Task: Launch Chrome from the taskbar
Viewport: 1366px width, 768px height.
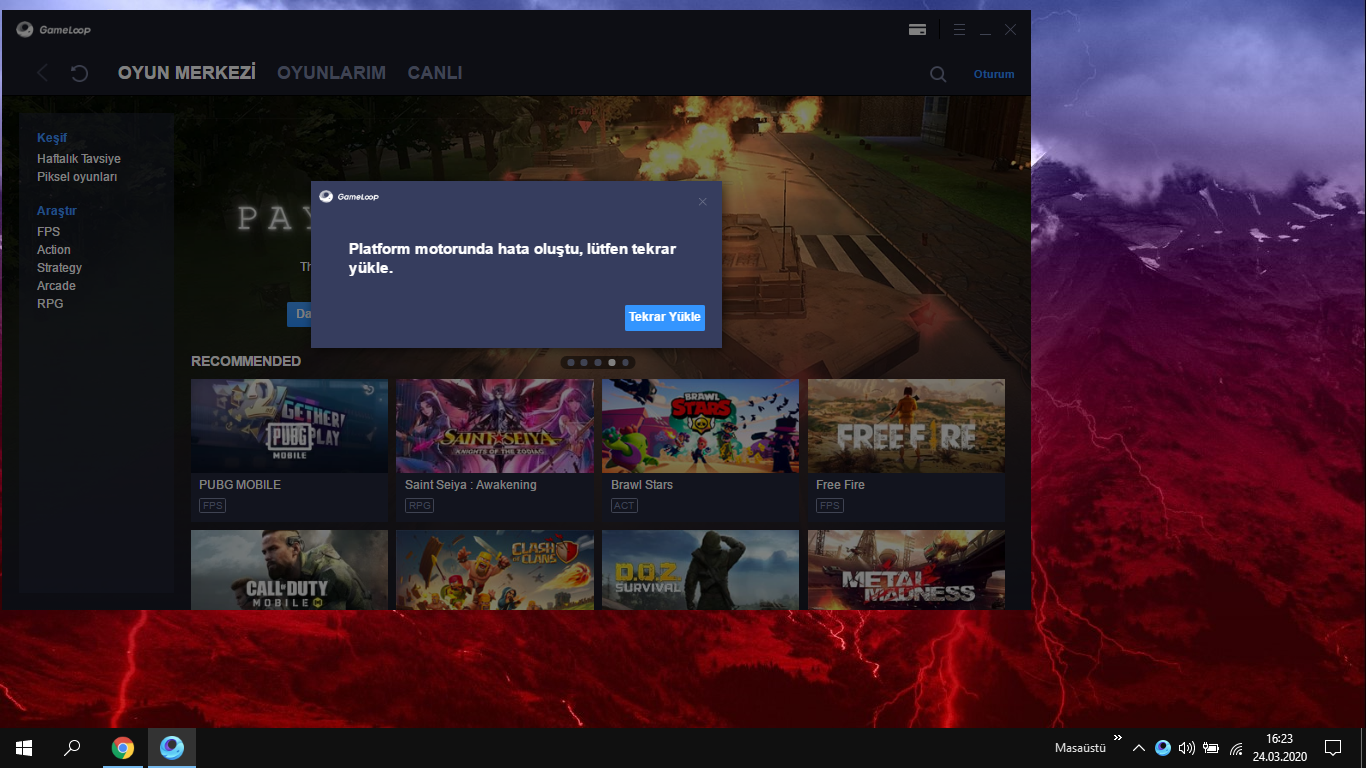Action: pos(123,748)
